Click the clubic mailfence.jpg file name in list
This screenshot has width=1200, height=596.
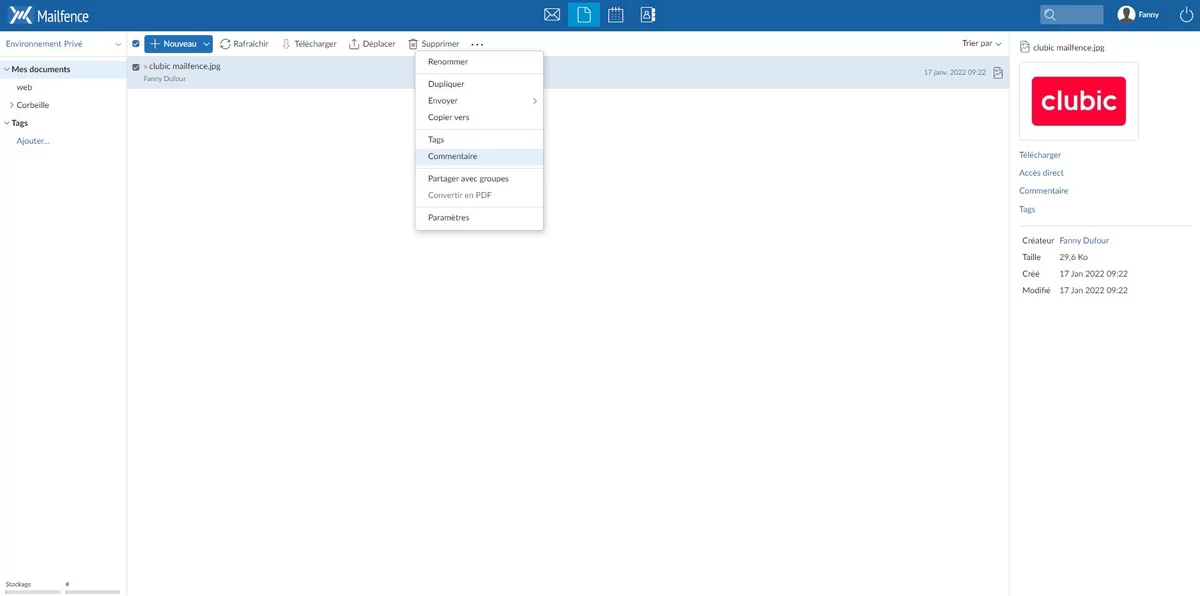(x=185, y=66)
